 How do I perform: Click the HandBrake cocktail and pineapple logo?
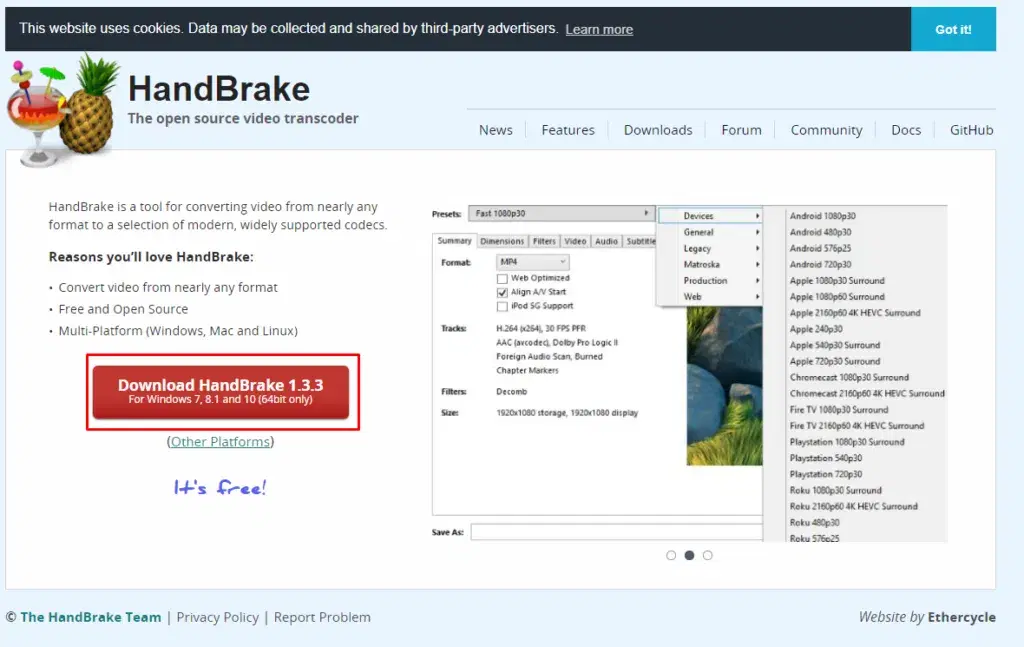point(64,111)
